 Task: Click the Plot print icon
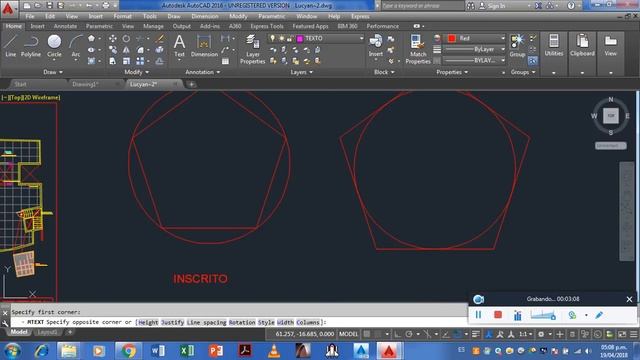[x=106, y=6]
